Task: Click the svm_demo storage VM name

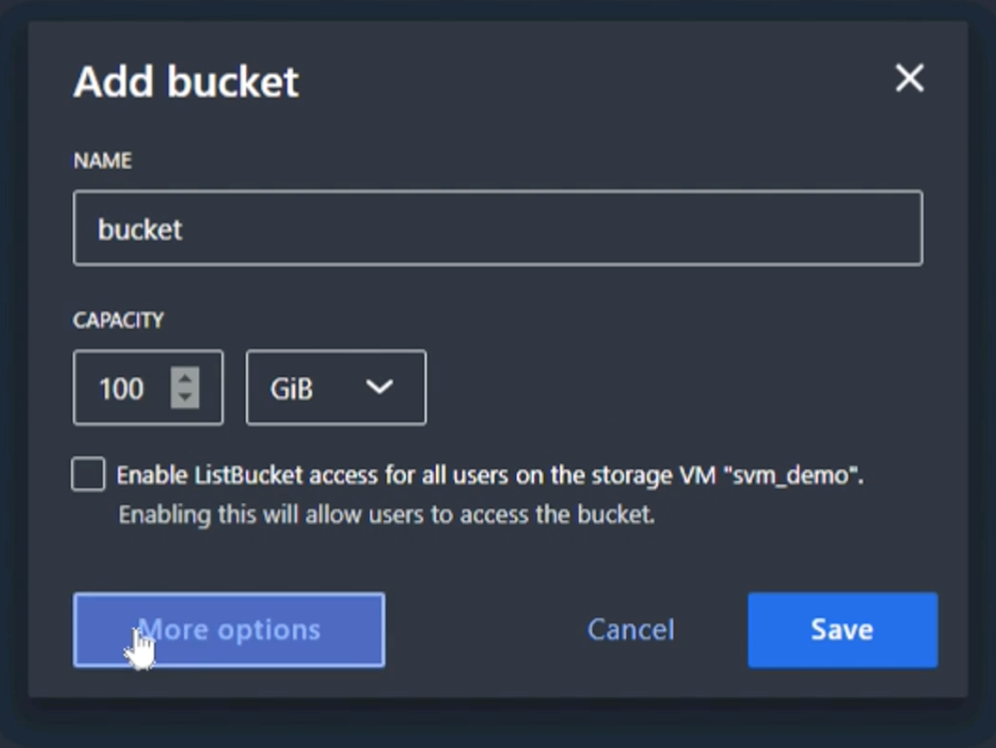Action: (794, 475)
